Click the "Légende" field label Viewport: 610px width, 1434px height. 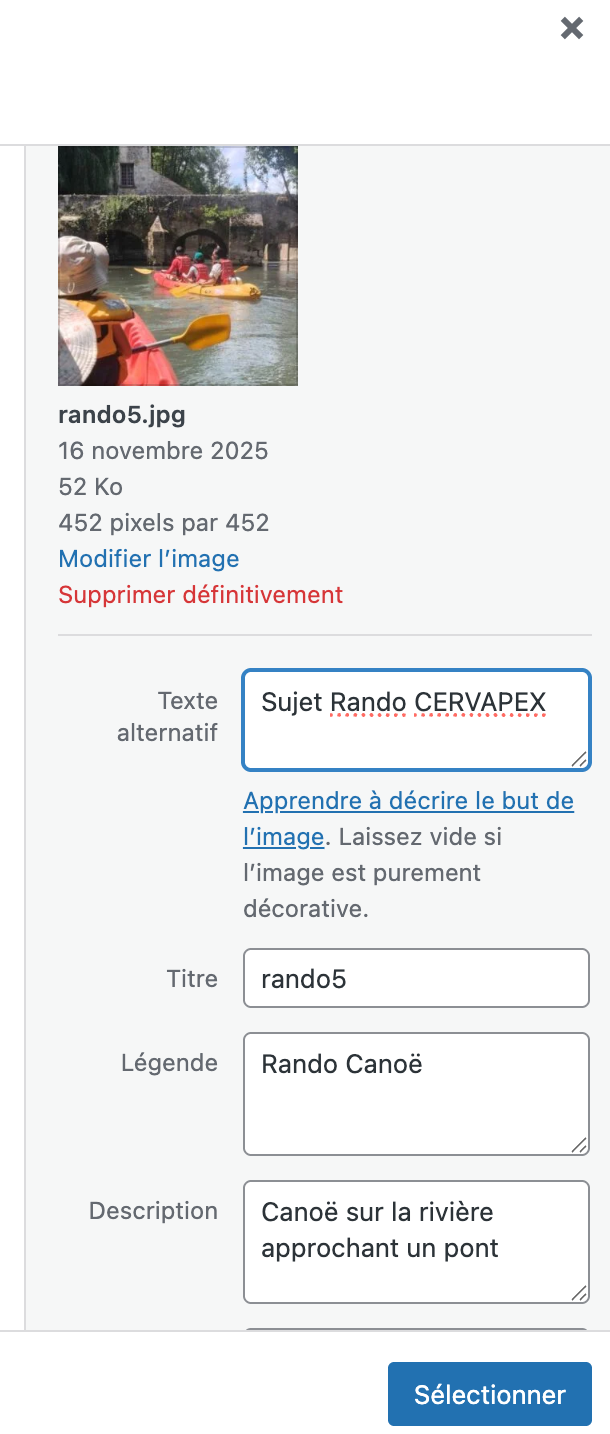[x=169, y=1063]
